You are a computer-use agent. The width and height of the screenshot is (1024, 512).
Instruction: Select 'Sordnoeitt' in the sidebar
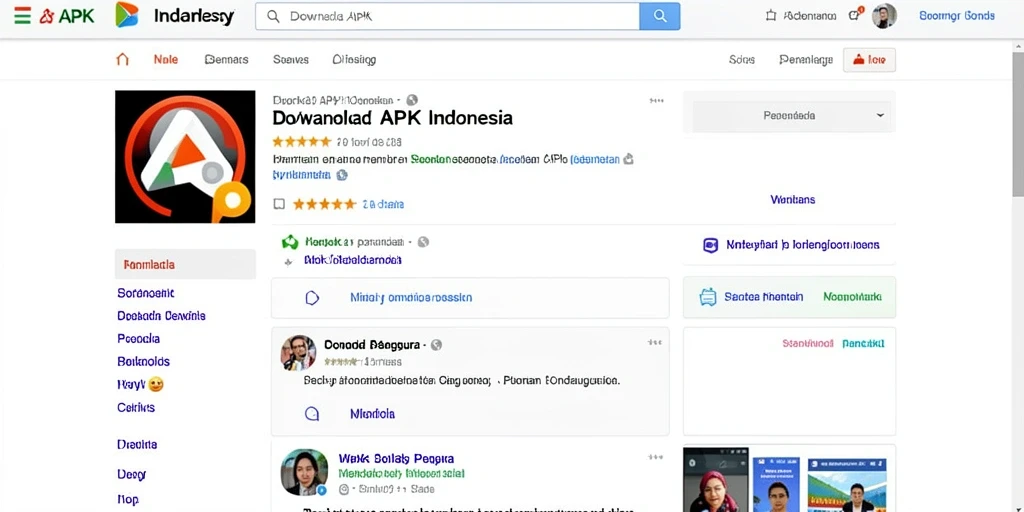pos(146,293)
